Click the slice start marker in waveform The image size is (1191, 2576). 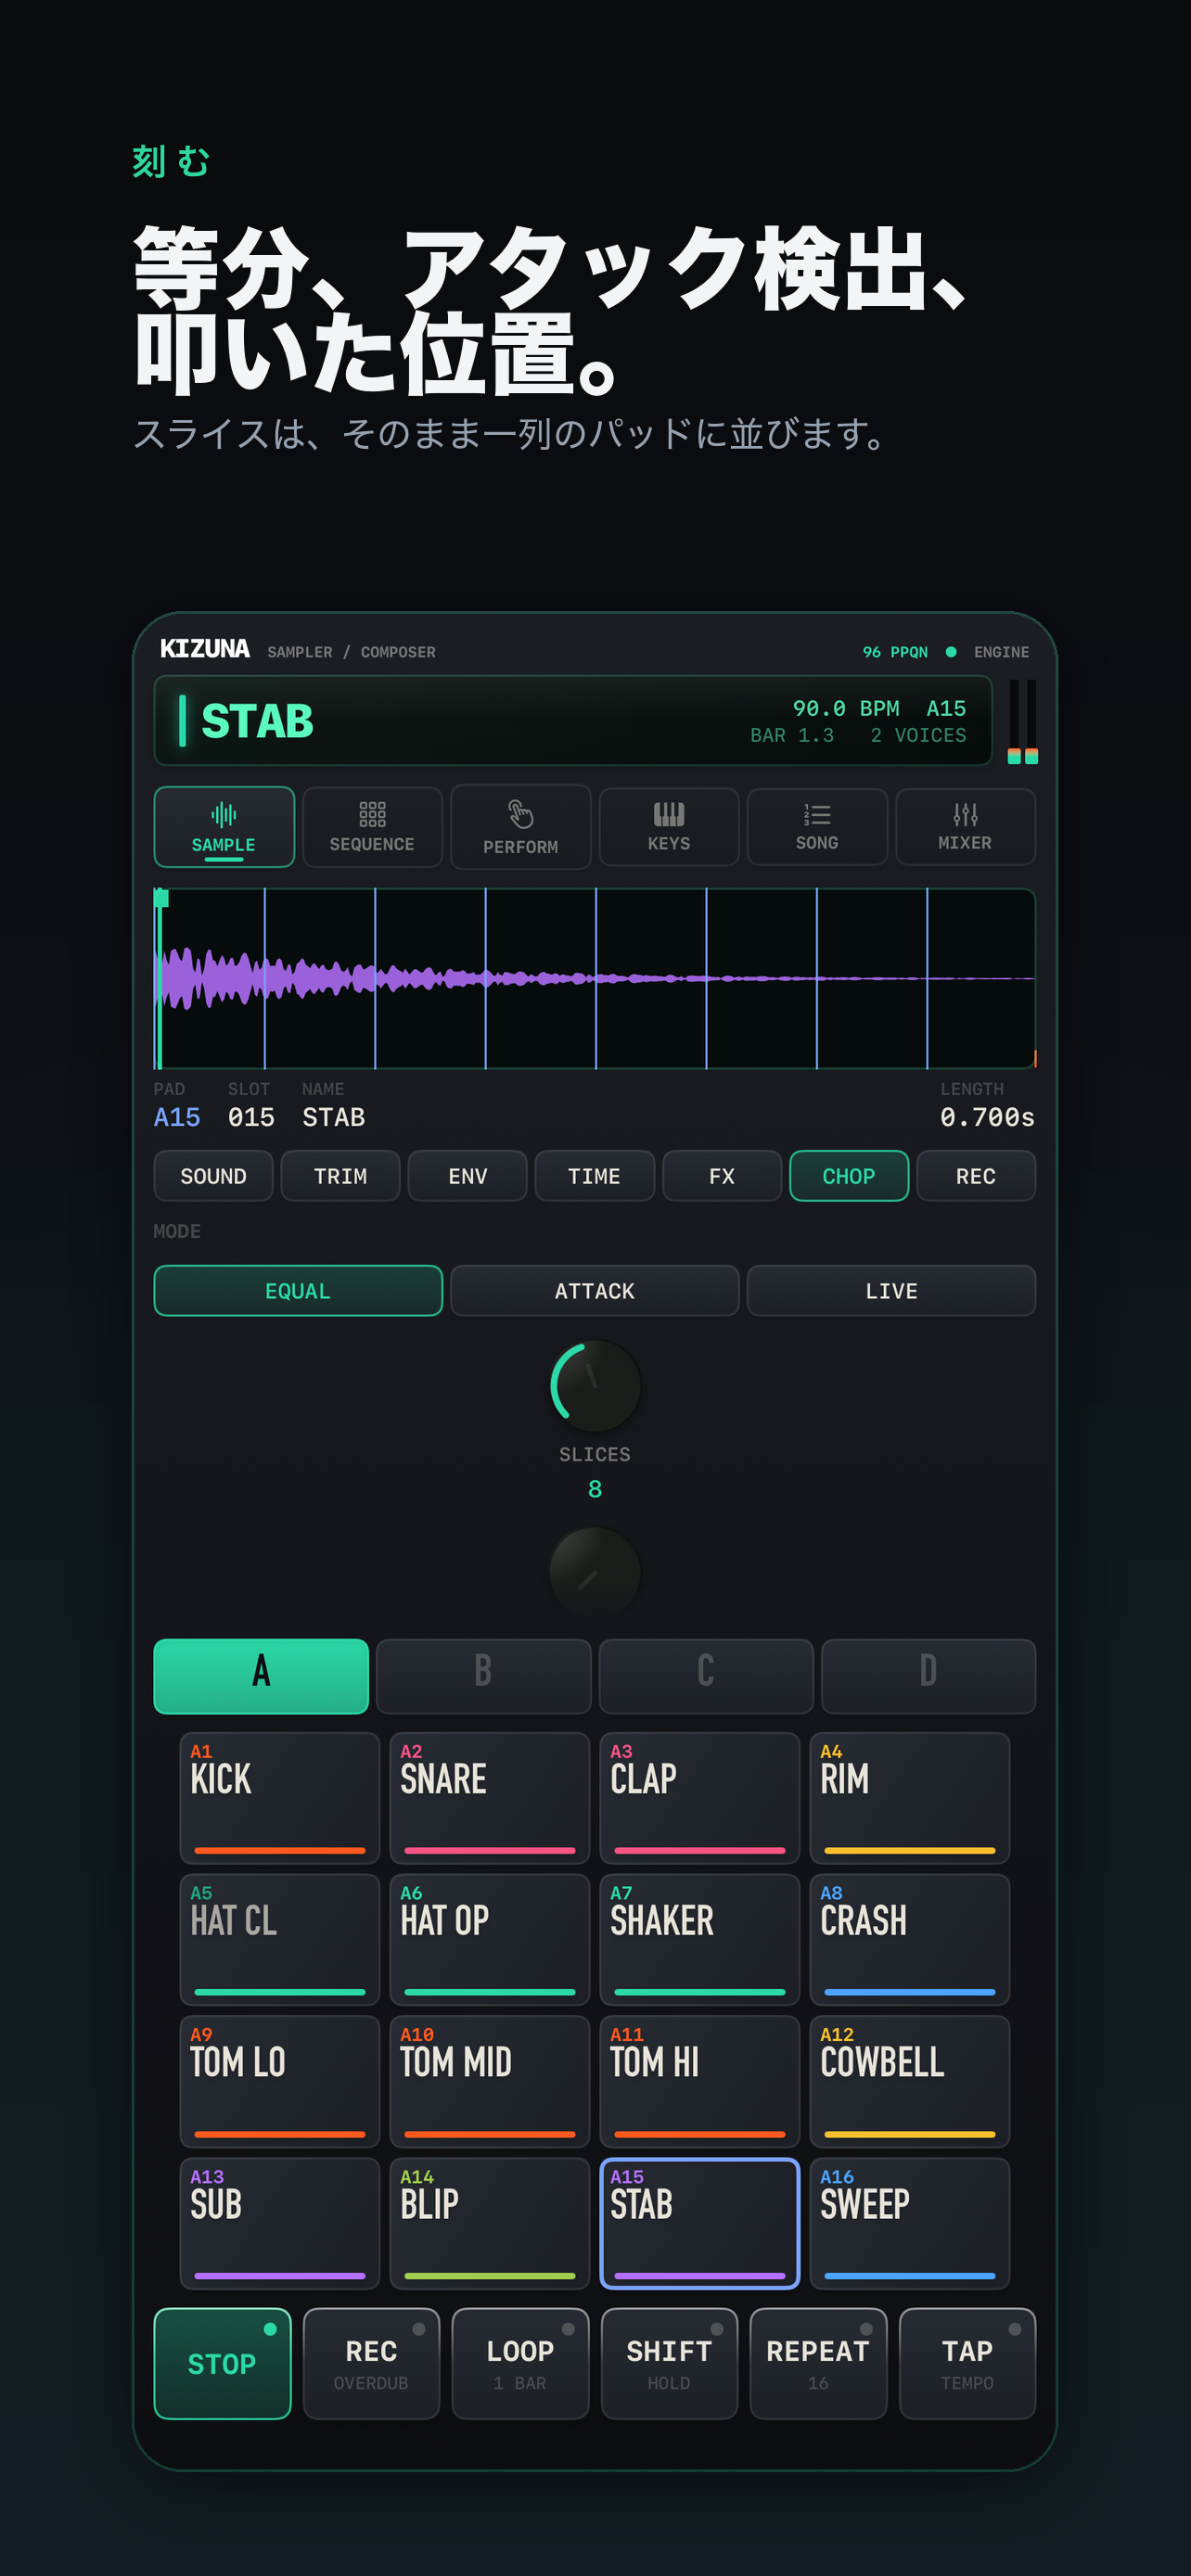pos(160,898)
